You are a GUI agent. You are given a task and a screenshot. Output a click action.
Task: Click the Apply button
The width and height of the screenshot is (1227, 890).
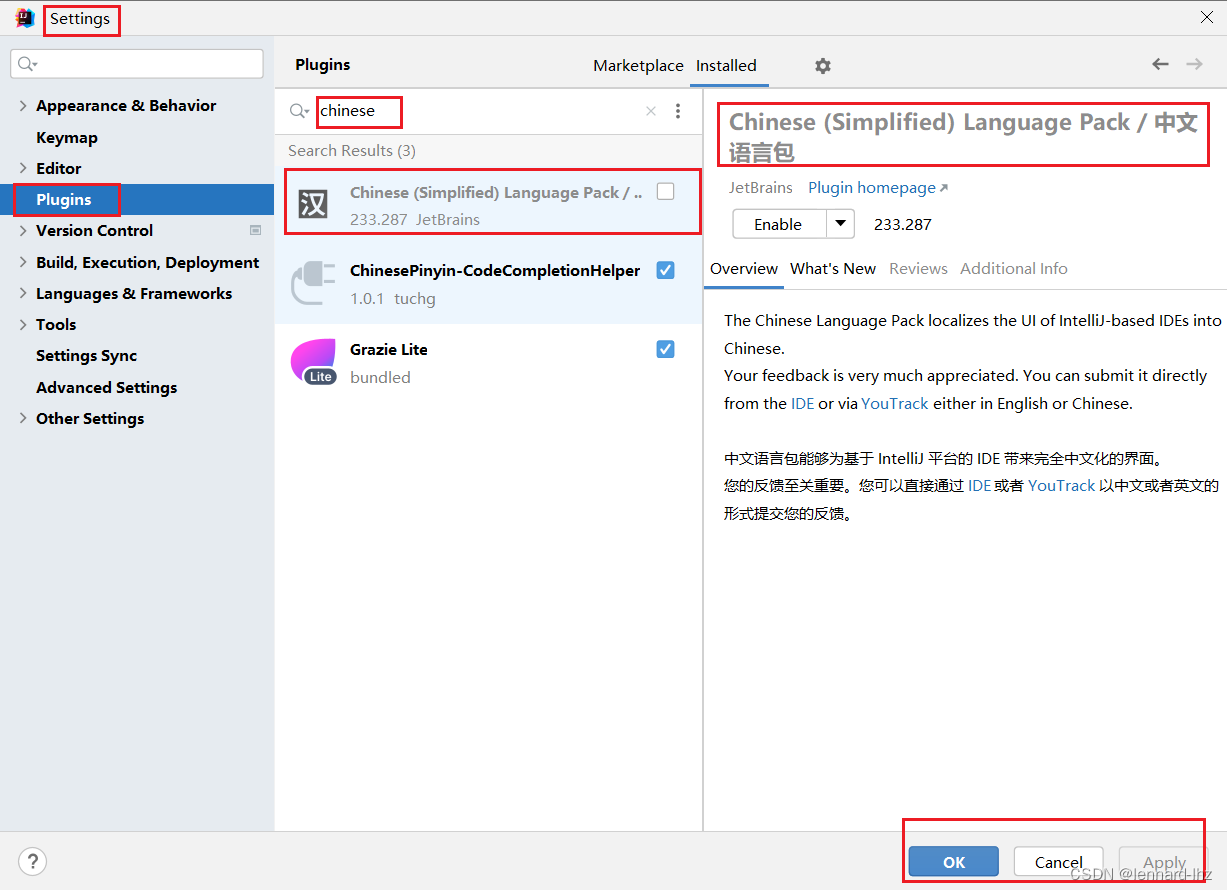pos(1164,862)
